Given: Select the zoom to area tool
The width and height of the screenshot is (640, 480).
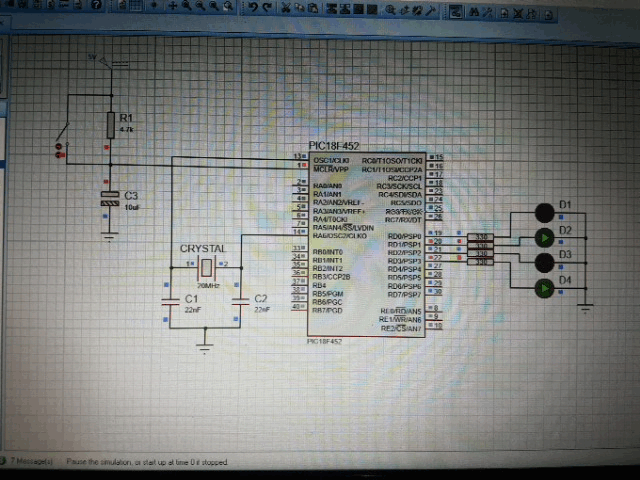Looking at the screenshot, I should pos(228,7).
